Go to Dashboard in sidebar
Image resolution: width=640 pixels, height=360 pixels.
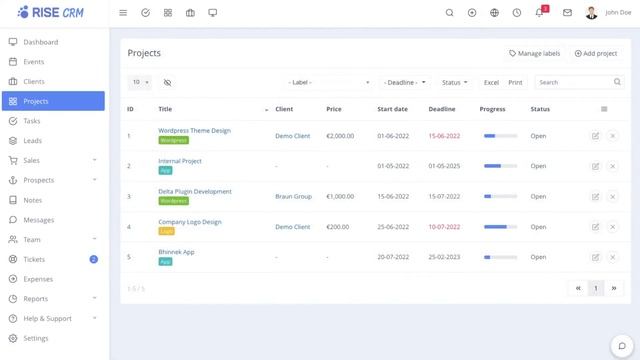53,42
